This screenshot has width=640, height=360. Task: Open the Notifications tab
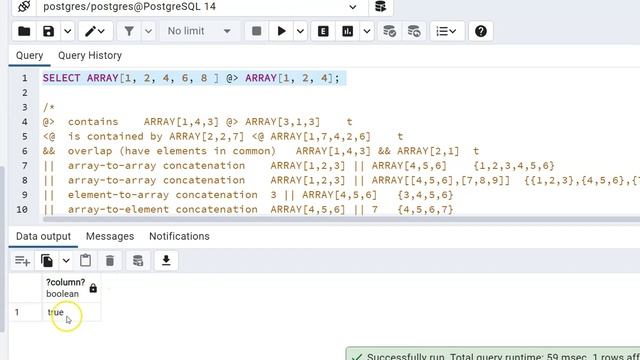pos(179,236)
